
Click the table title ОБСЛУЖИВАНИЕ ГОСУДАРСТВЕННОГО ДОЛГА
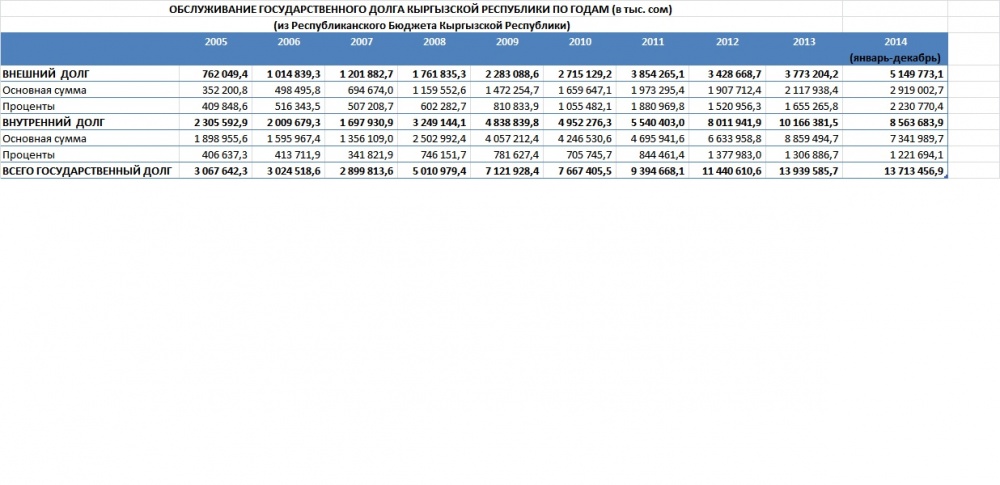[x=420, y=10]
